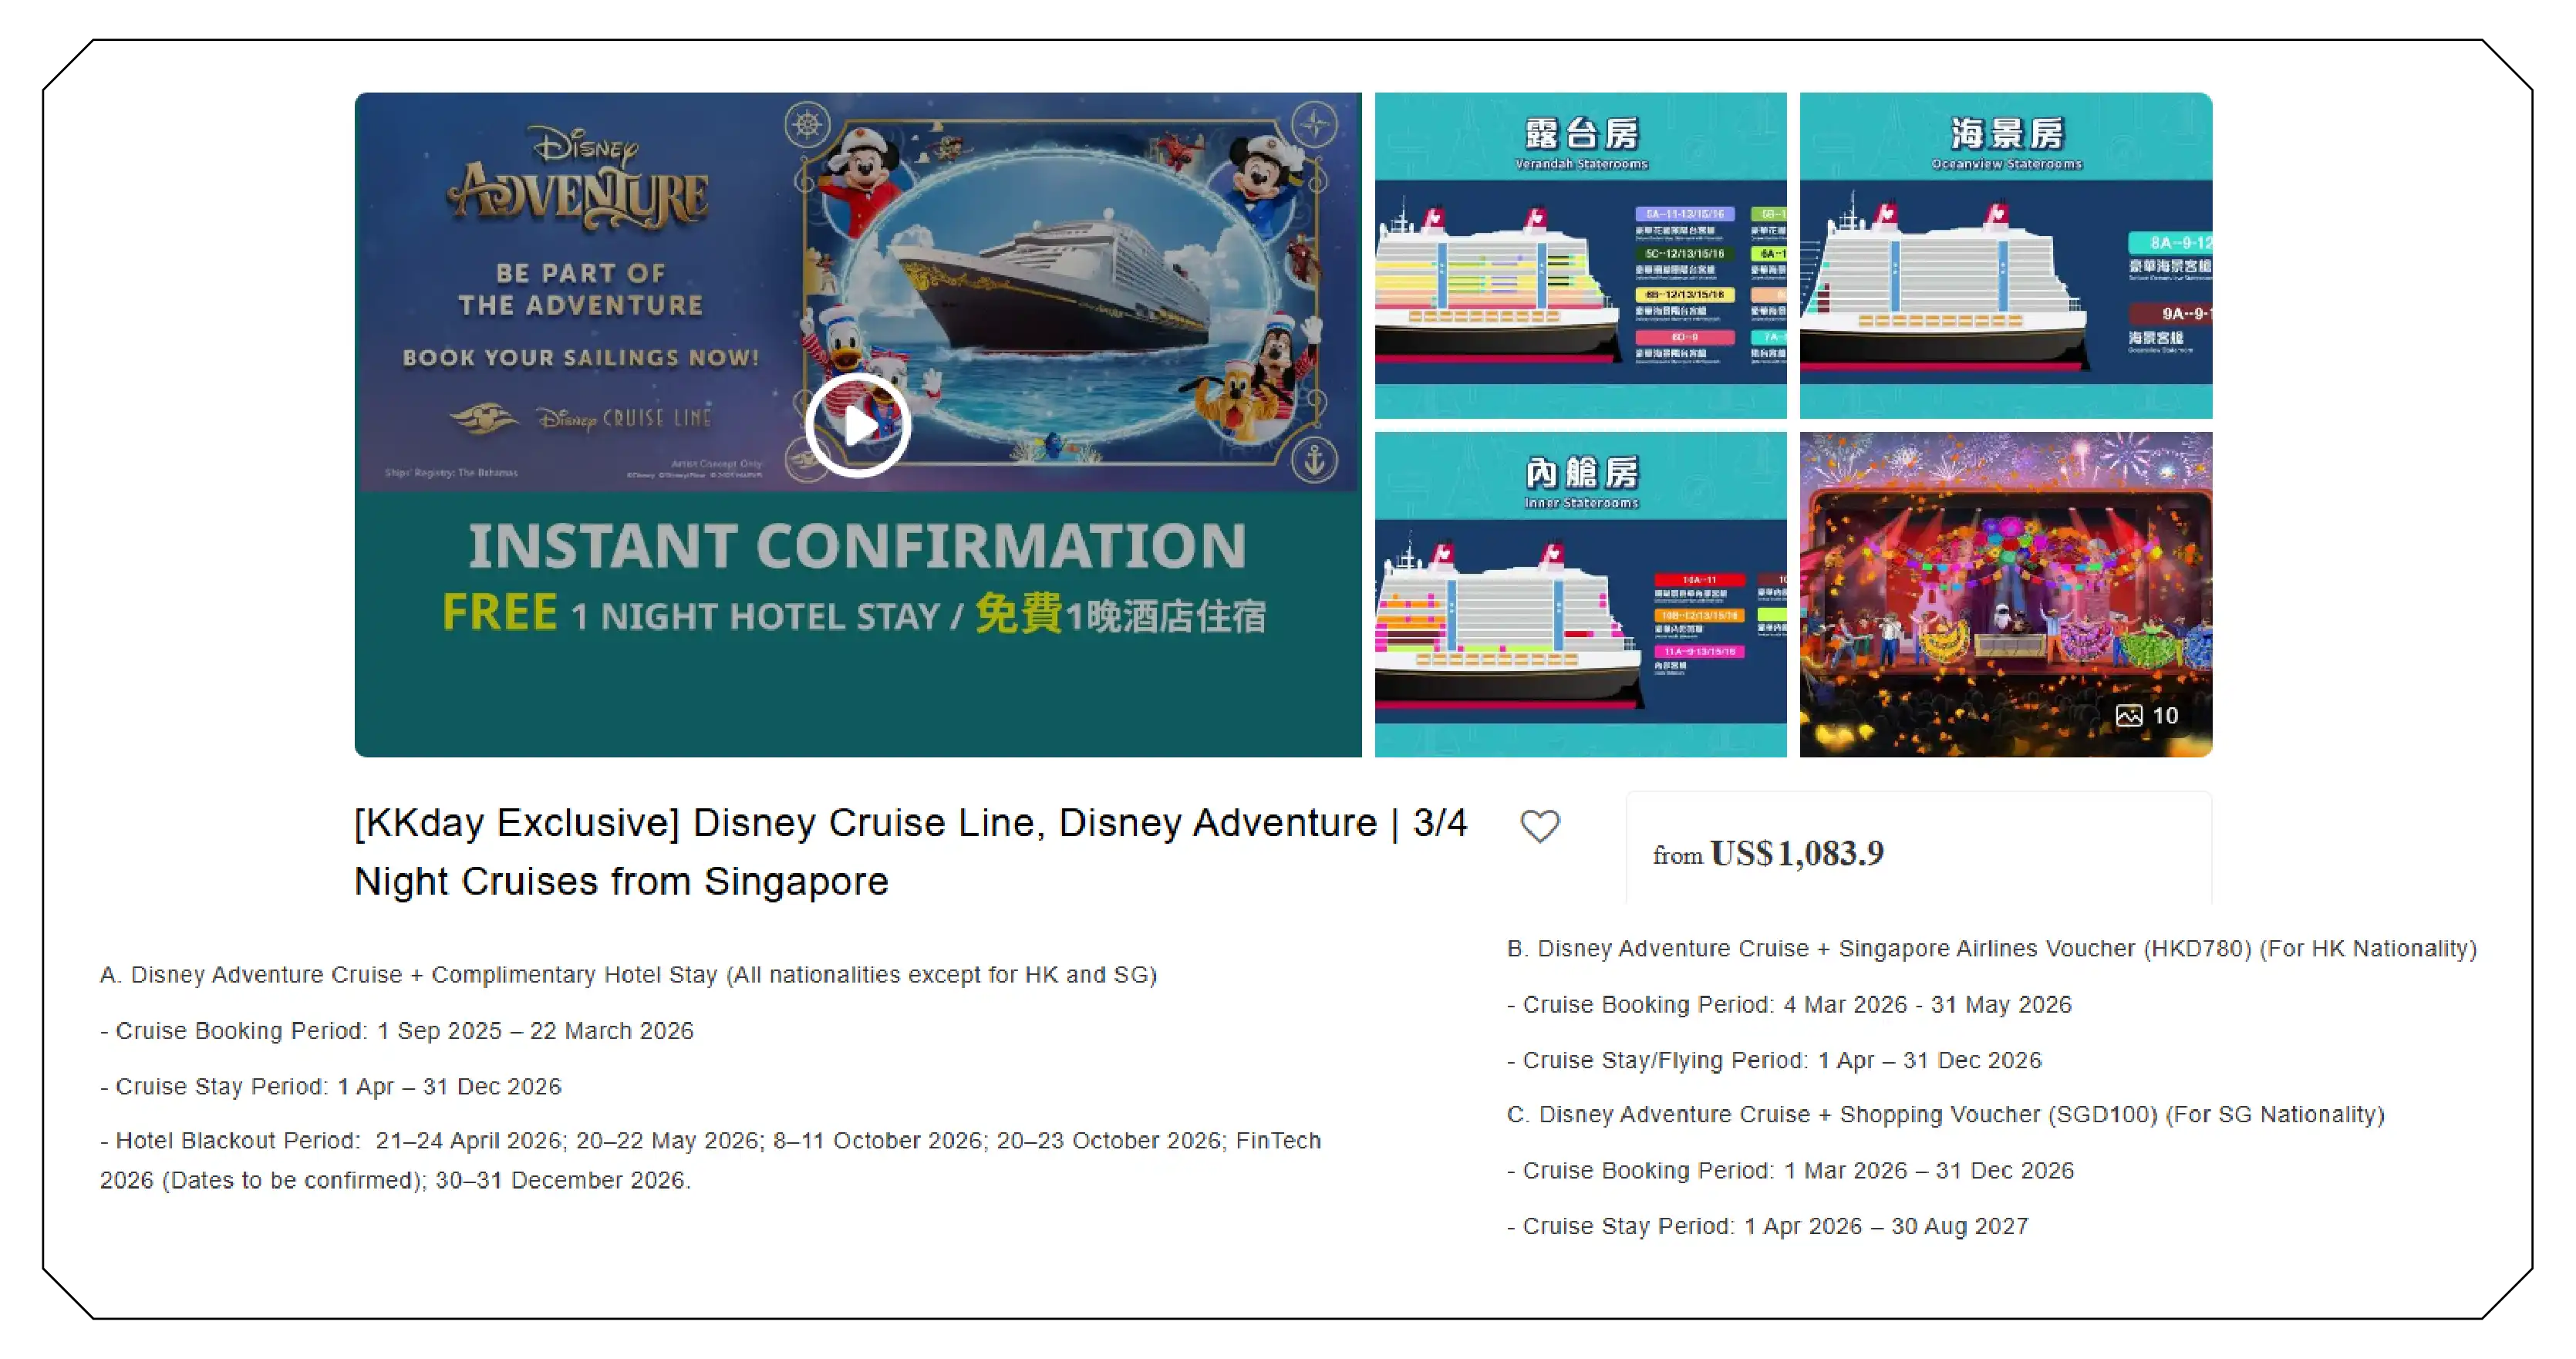
Task: Select the price text from US$1,083.9
Action: (1768, 853)
